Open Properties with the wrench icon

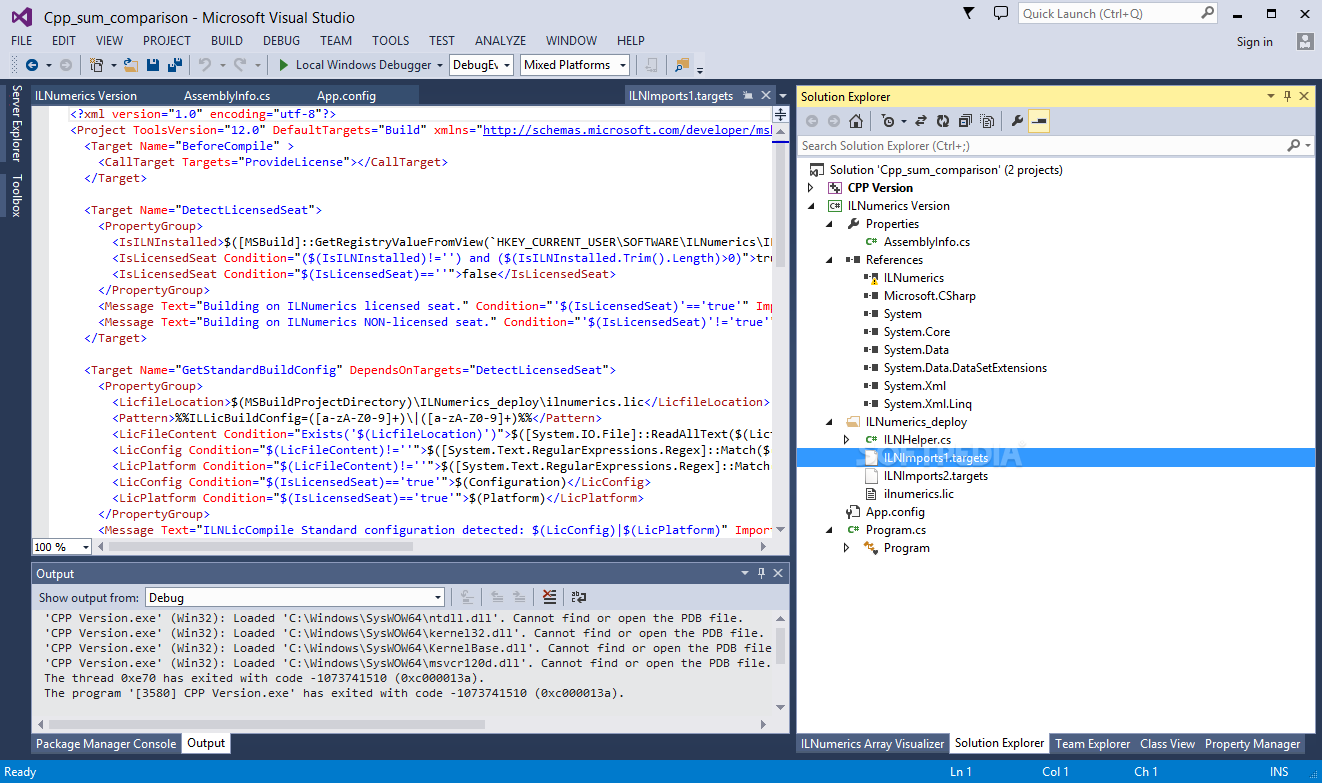[x=1017, y=121]
